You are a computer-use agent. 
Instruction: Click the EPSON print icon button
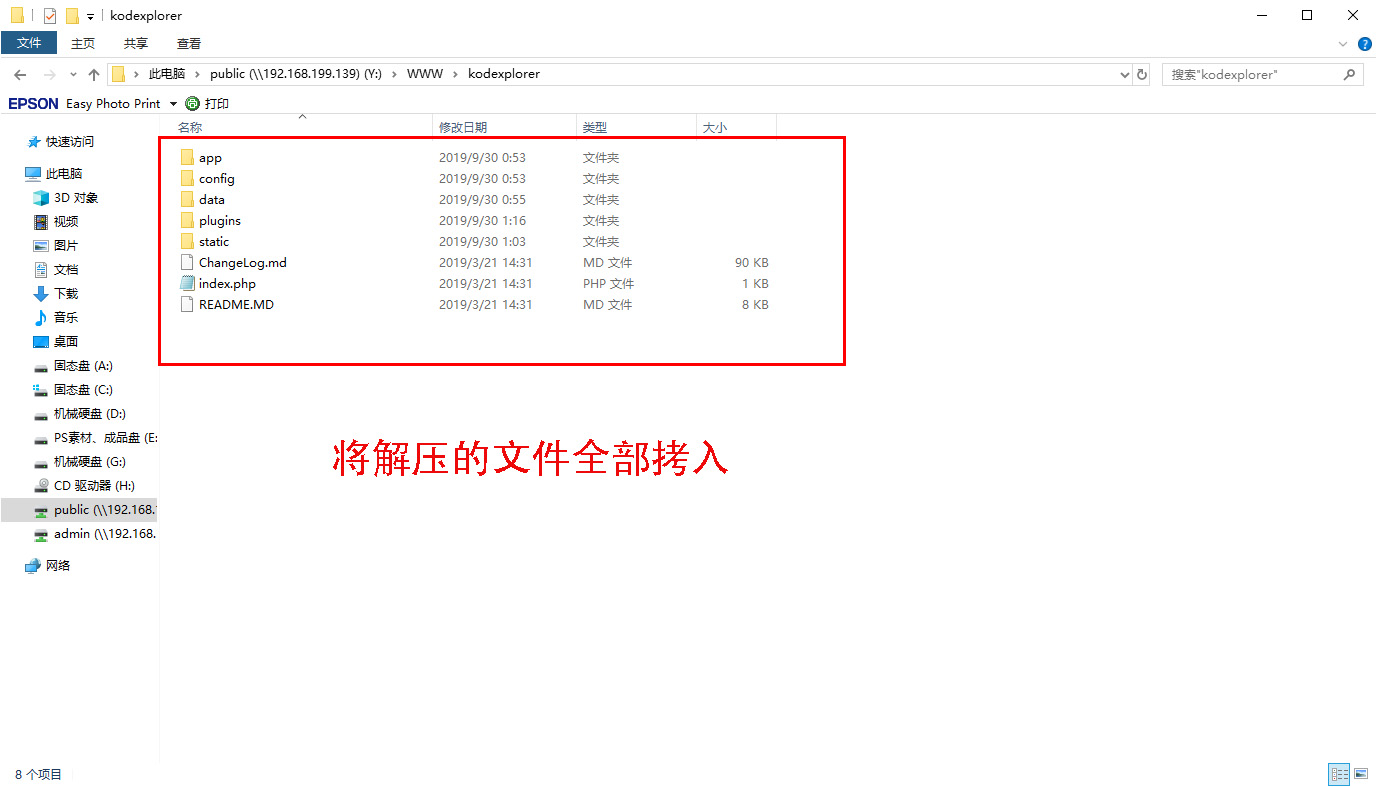pyautogui.click(x=193, y=103)
